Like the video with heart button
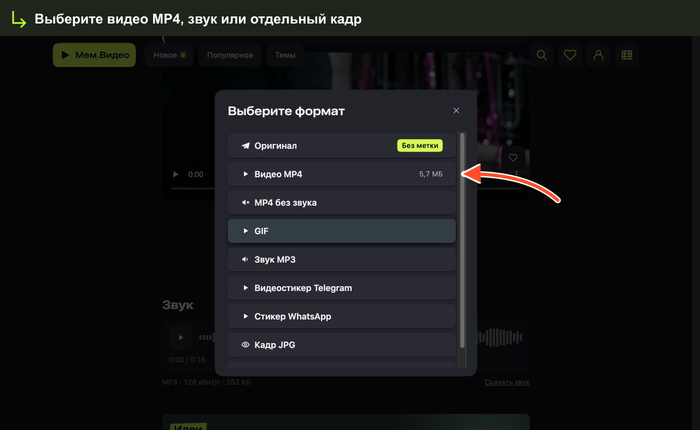 [513, 157]
